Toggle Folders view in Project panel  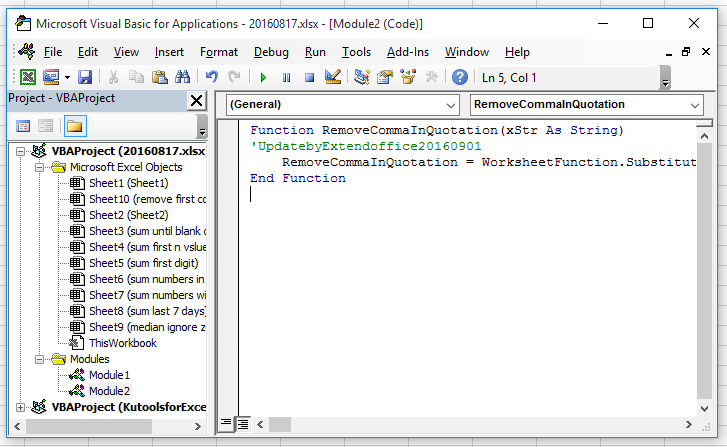click(74, 126)
